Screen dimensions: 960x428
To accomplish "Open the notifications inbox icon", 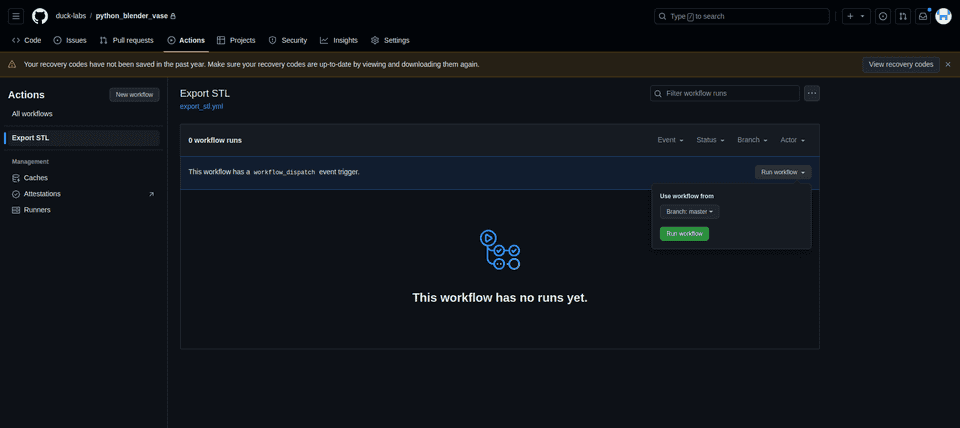I will (x=923, y=16).
